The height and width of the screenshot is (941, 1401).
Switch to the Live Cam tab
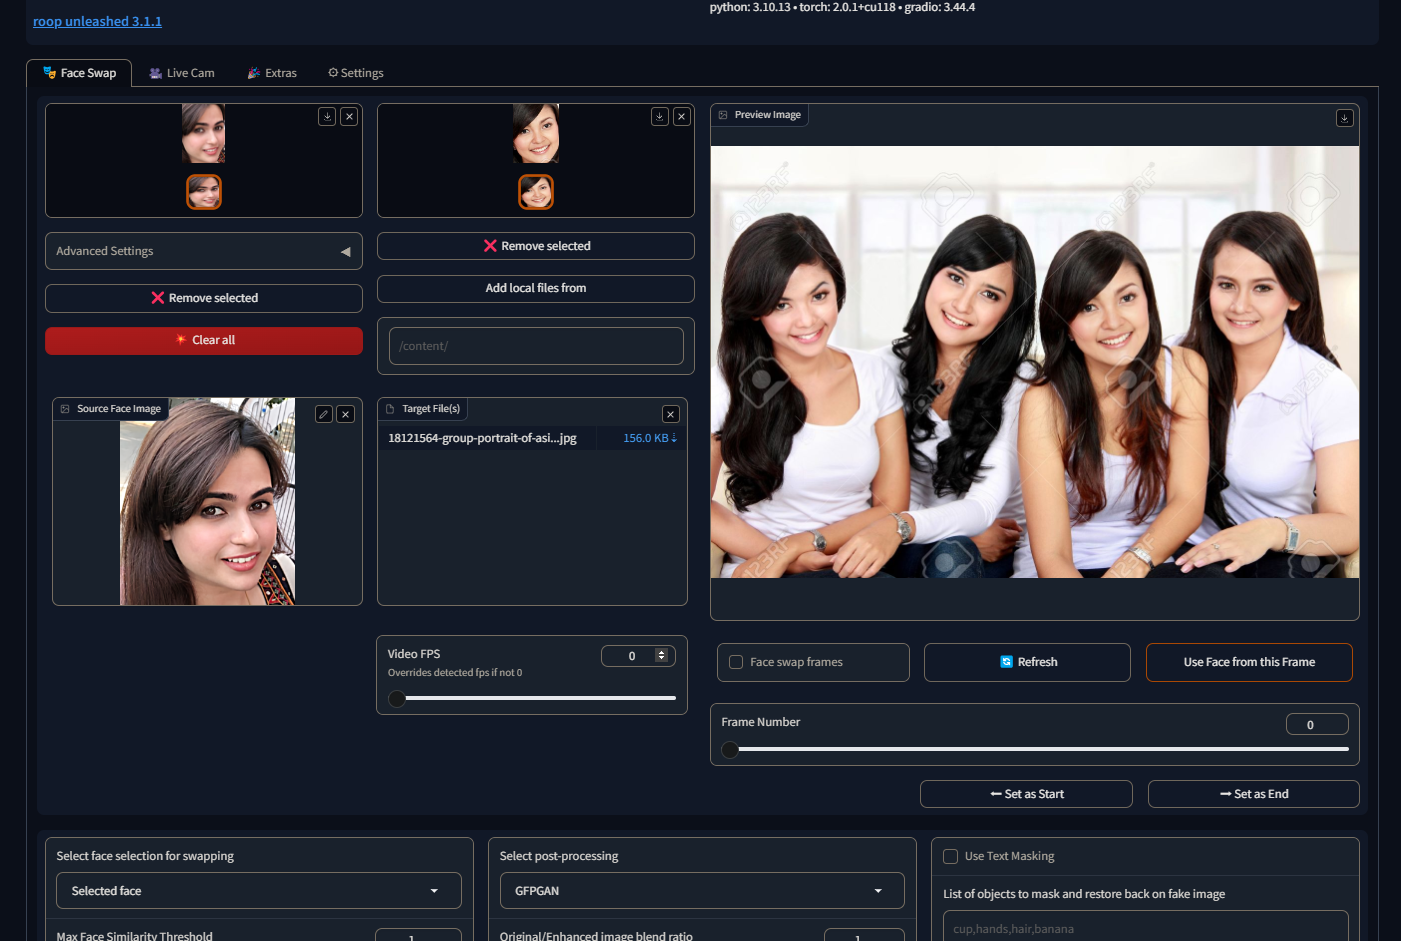pos(181,72)
